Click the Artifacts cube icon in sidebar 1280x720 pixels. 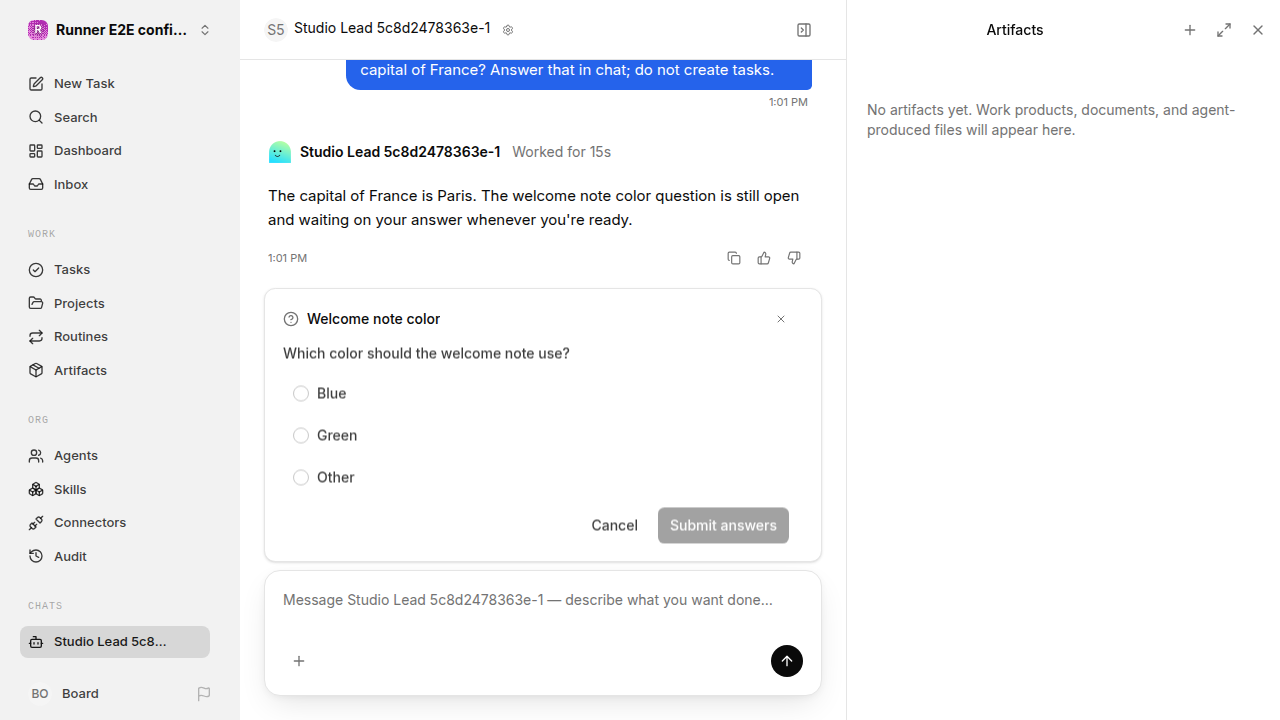pyautogui.click(x=36, y=370)
